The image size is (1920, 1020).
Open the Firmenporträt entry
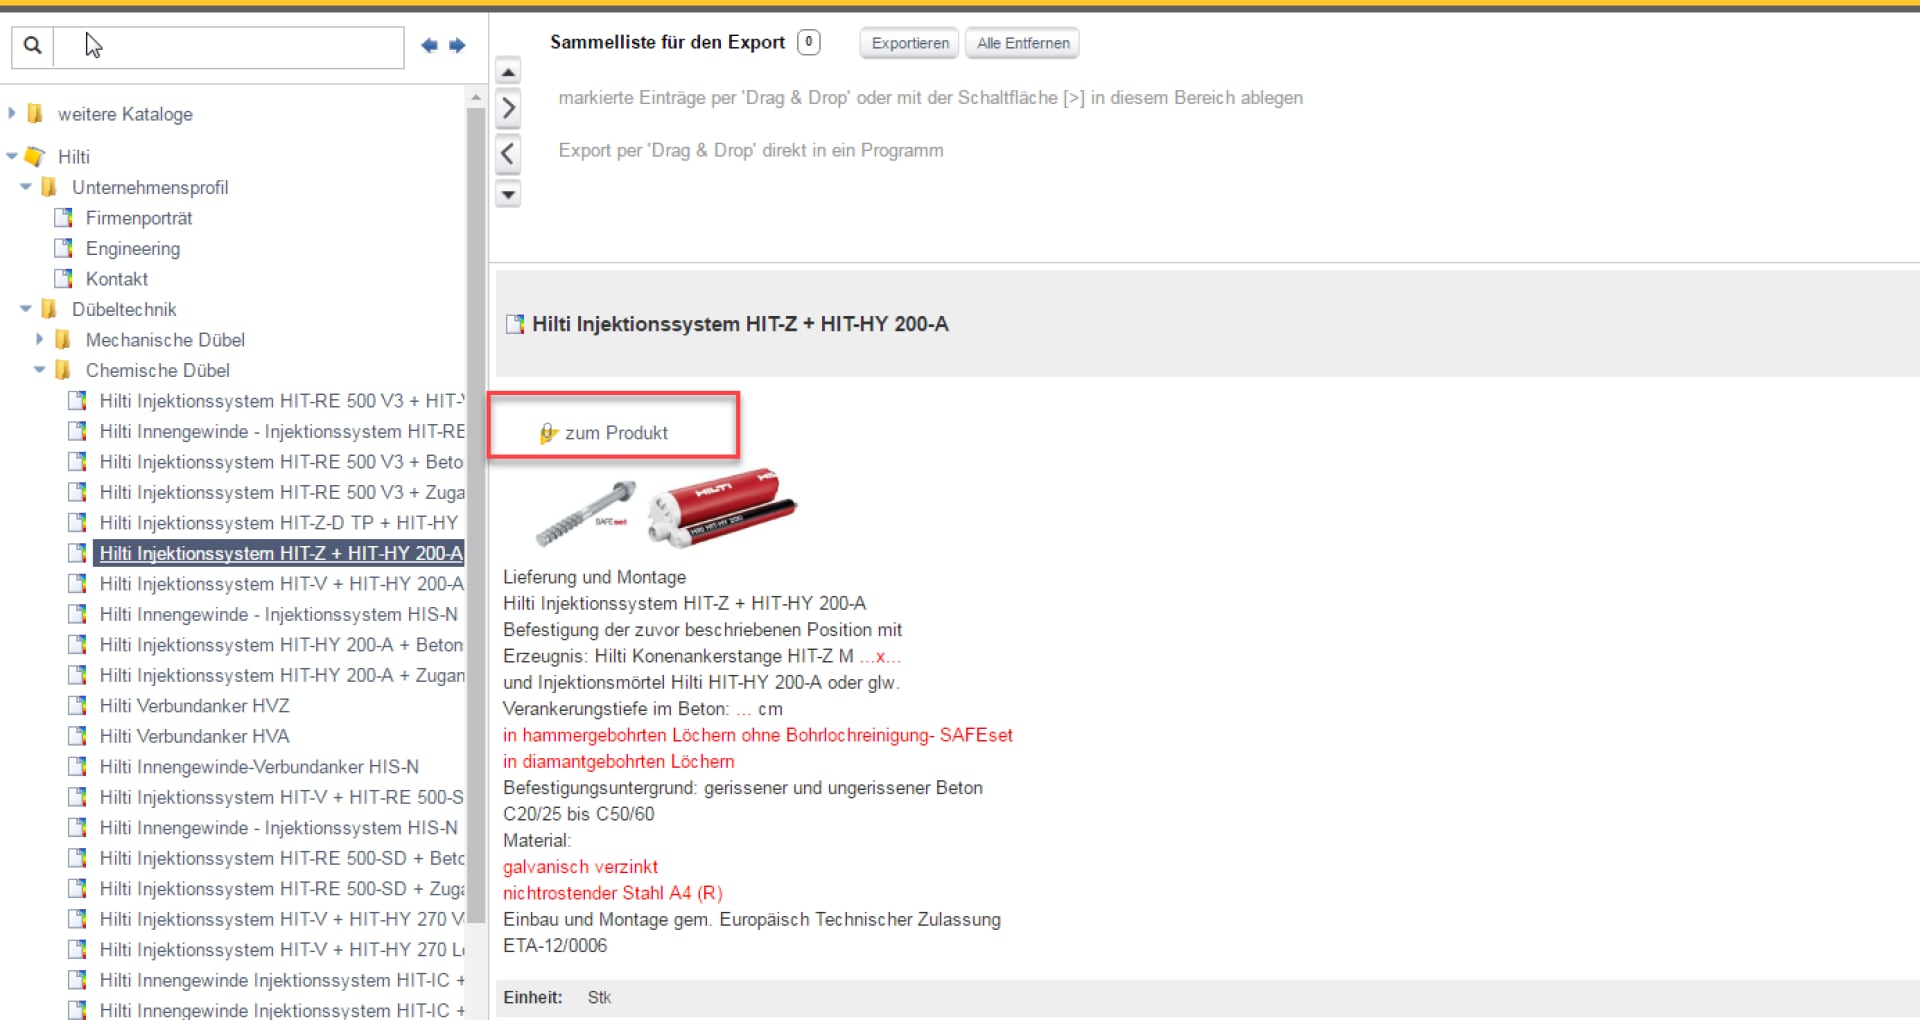click(138, 218)
